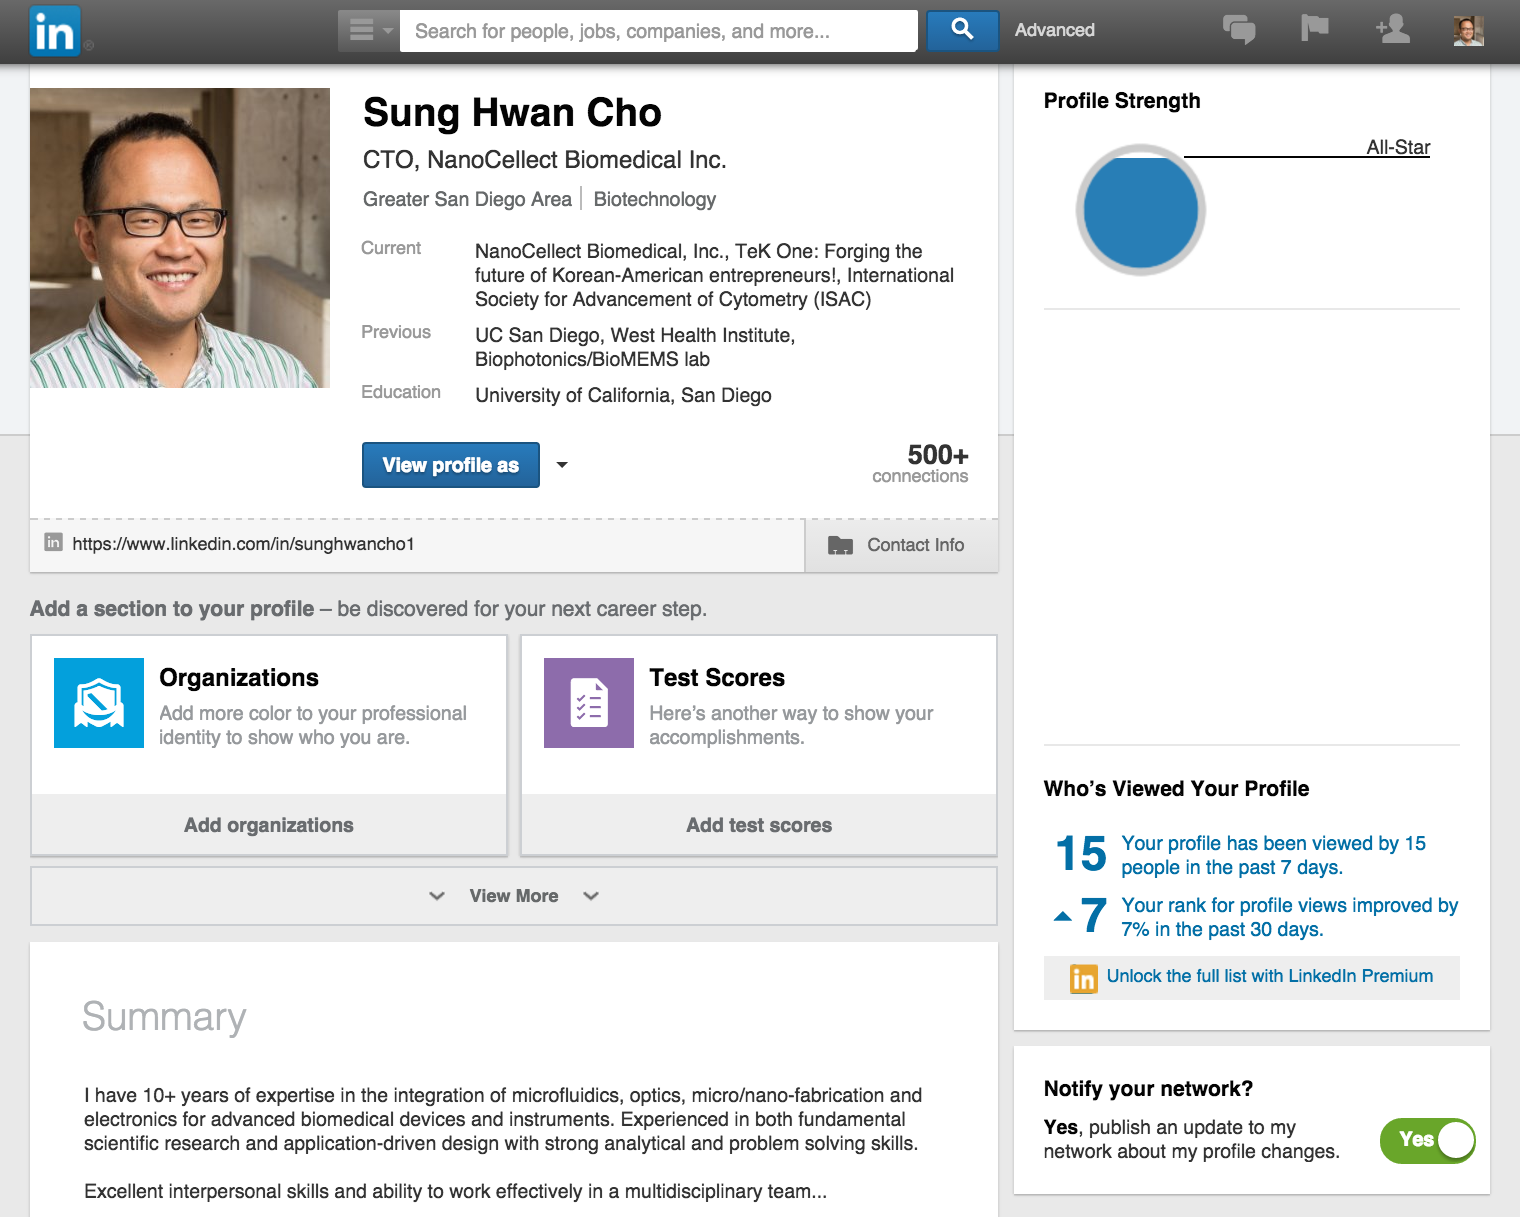The width and height of the screenshot is (1520, 1217).
Task: Click the Advanced search link
Action: pos(1054,30)
